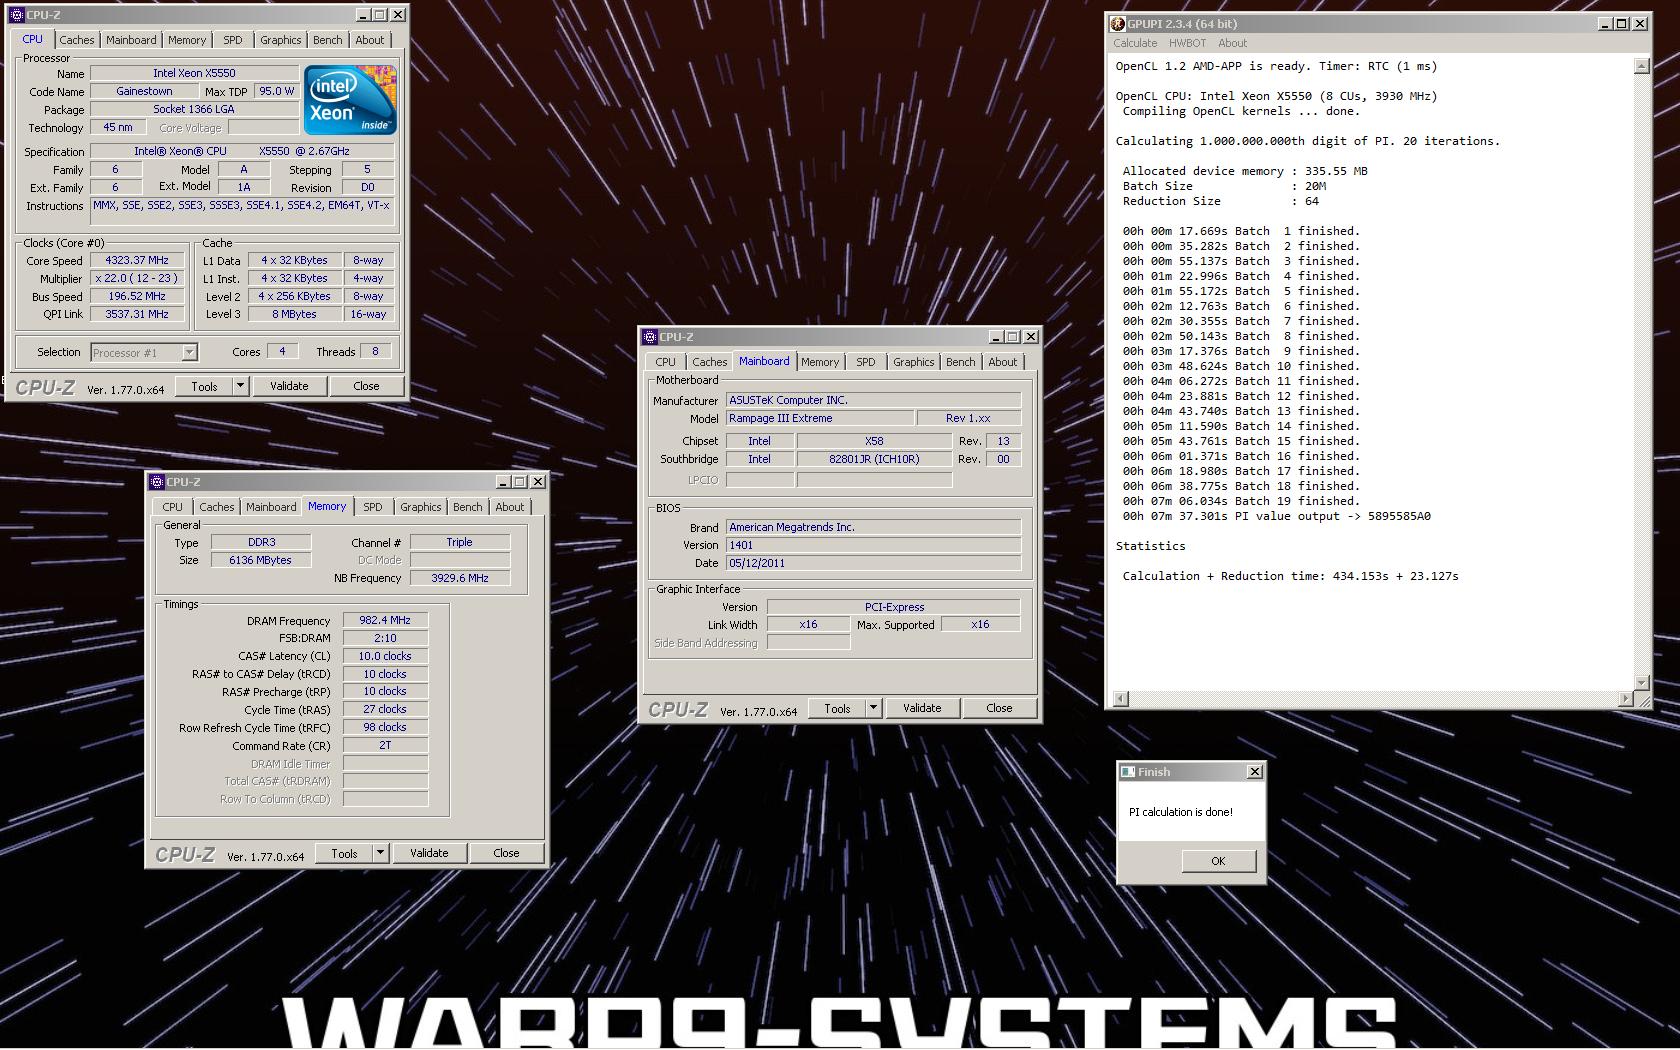Click BIOS date 05/12/2011
This screenshot has width=1680, height=1050.
tap(873, 563)
